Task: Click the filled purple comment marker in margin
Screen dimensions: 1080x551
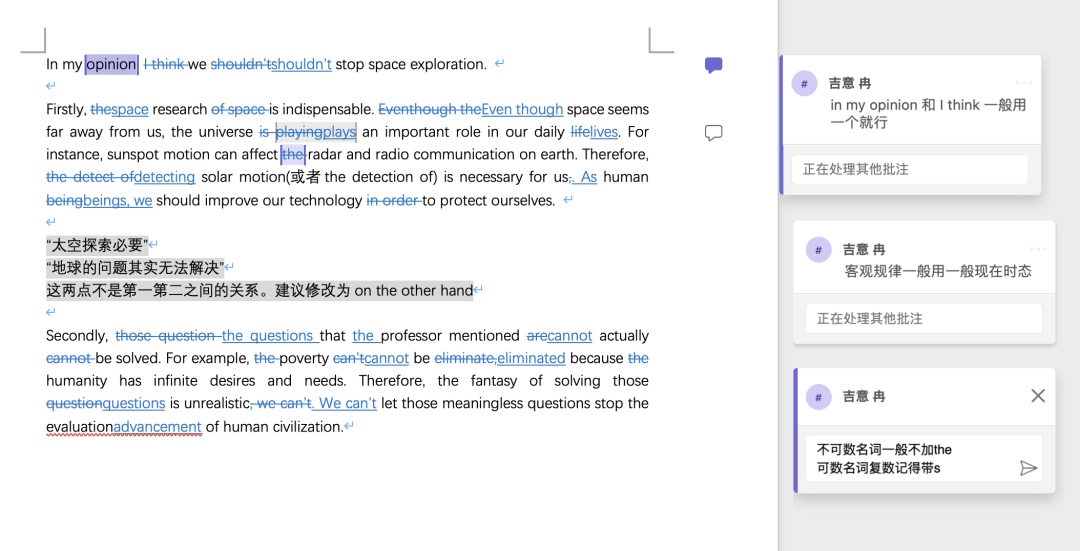Action: (713, 66)
